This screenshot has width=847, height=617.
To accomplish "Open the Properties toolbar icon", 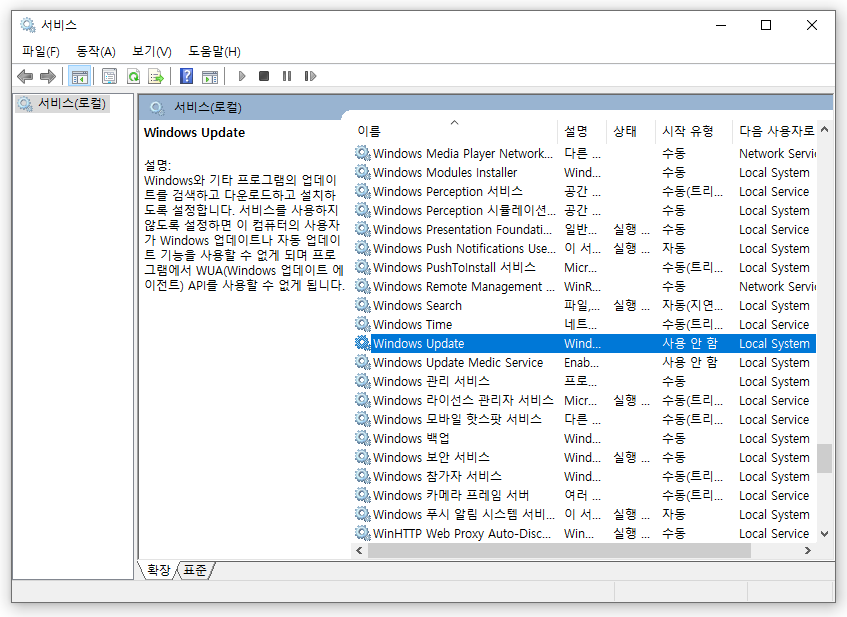I will pyautogui.click(x=110, y=76).
